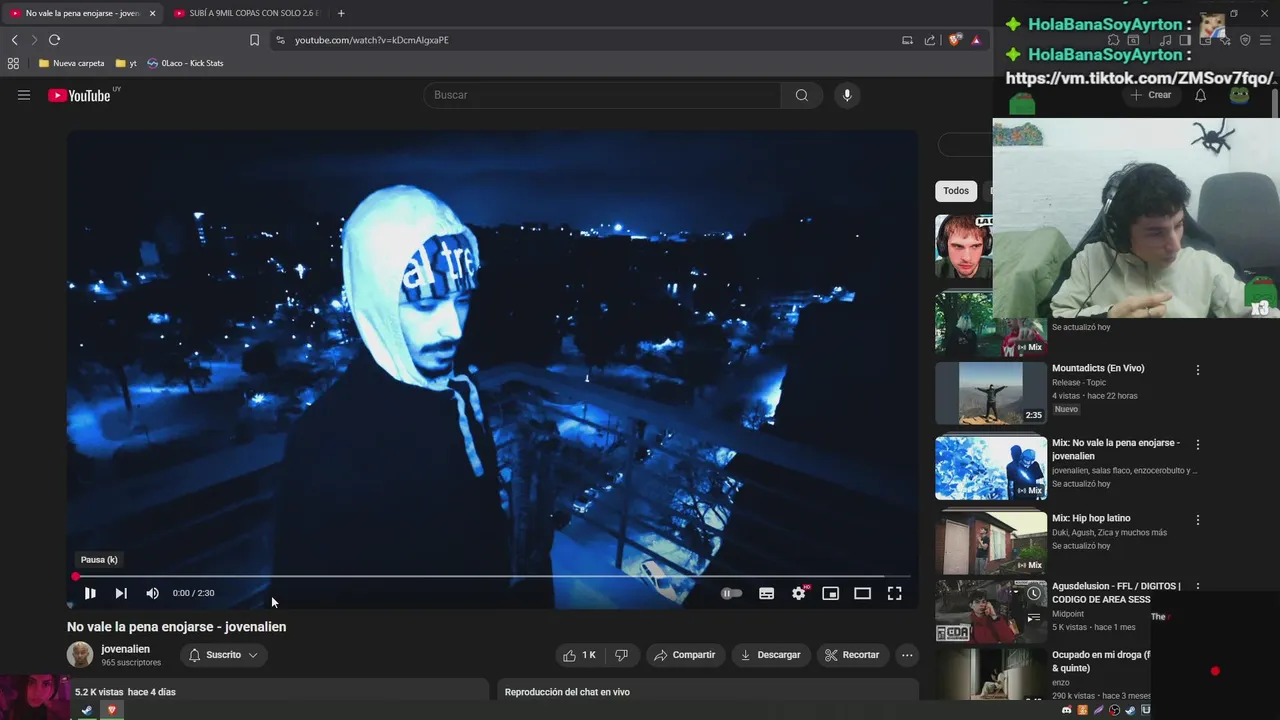Click the install app icon in address bar
The height and width of the screenshot is (720, 1280).
pyautogui.click(x=907, y=40)
